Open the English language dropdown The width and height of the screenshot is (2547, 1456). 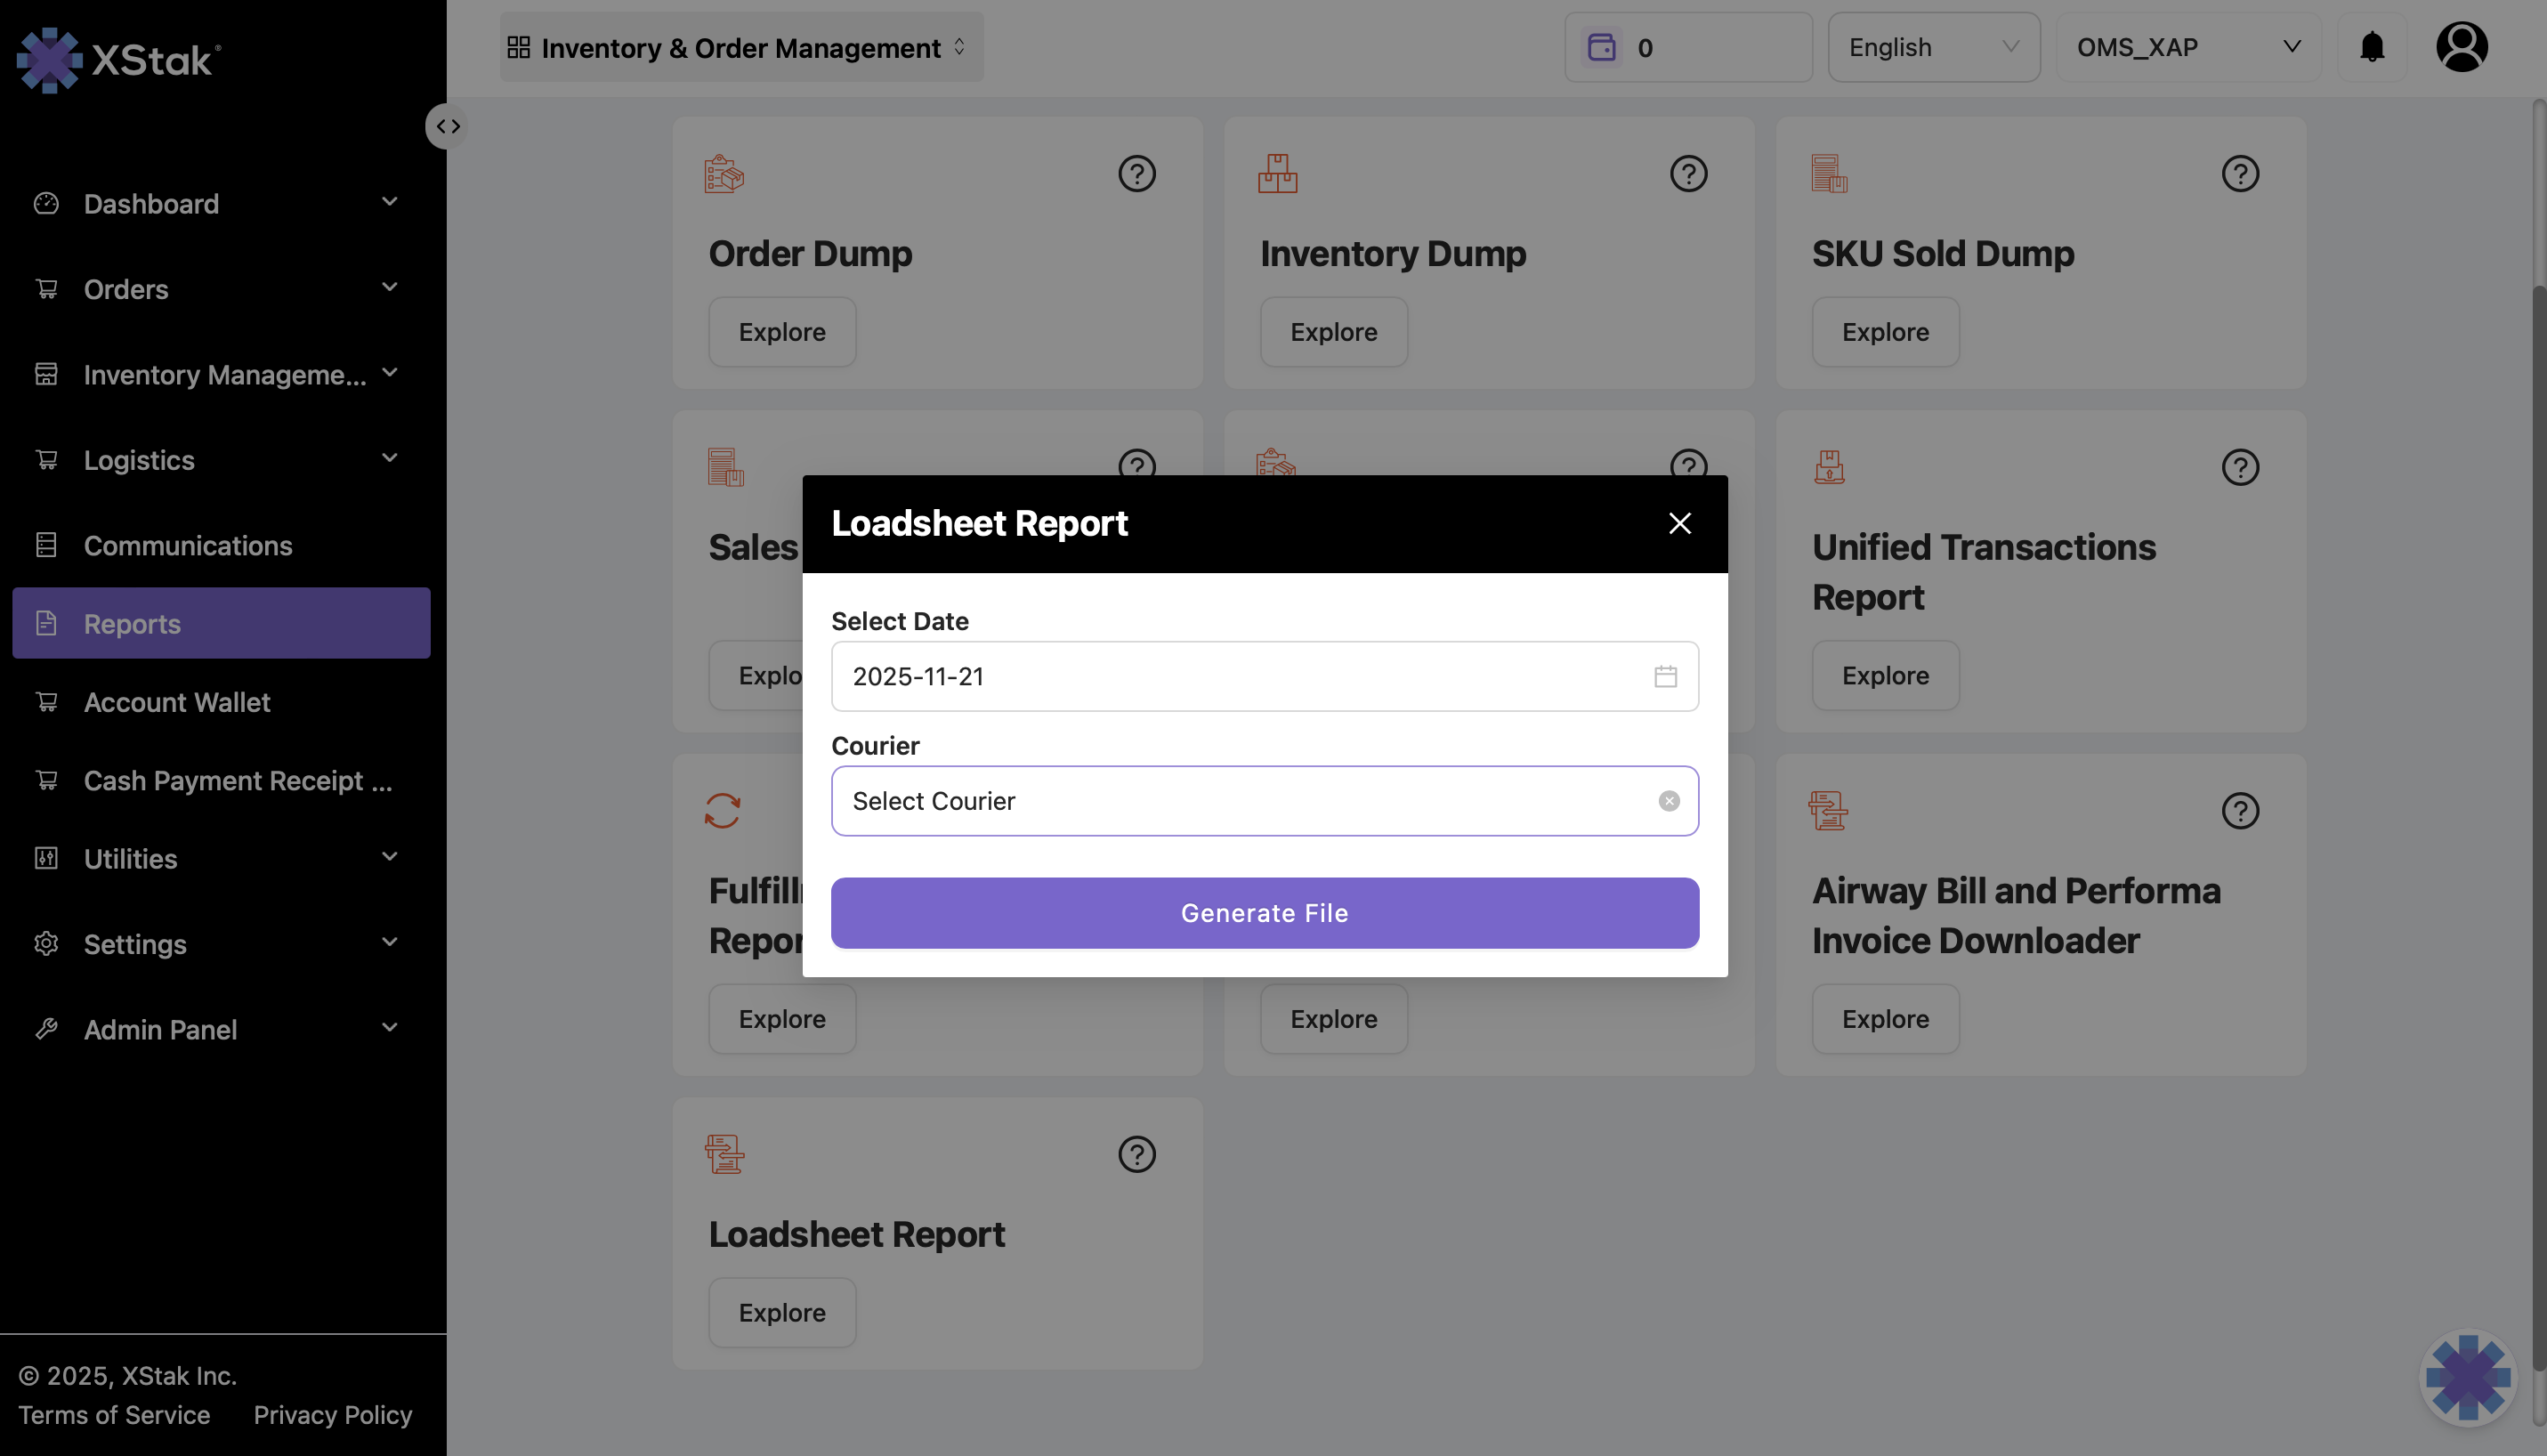pos(1932,47)
